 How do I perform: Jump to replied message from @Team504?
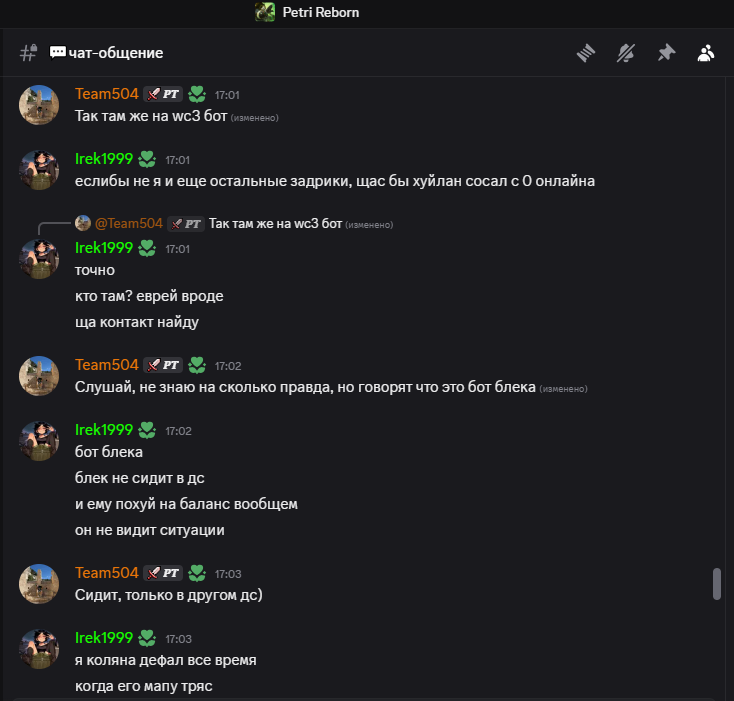[x=272, y=224]
